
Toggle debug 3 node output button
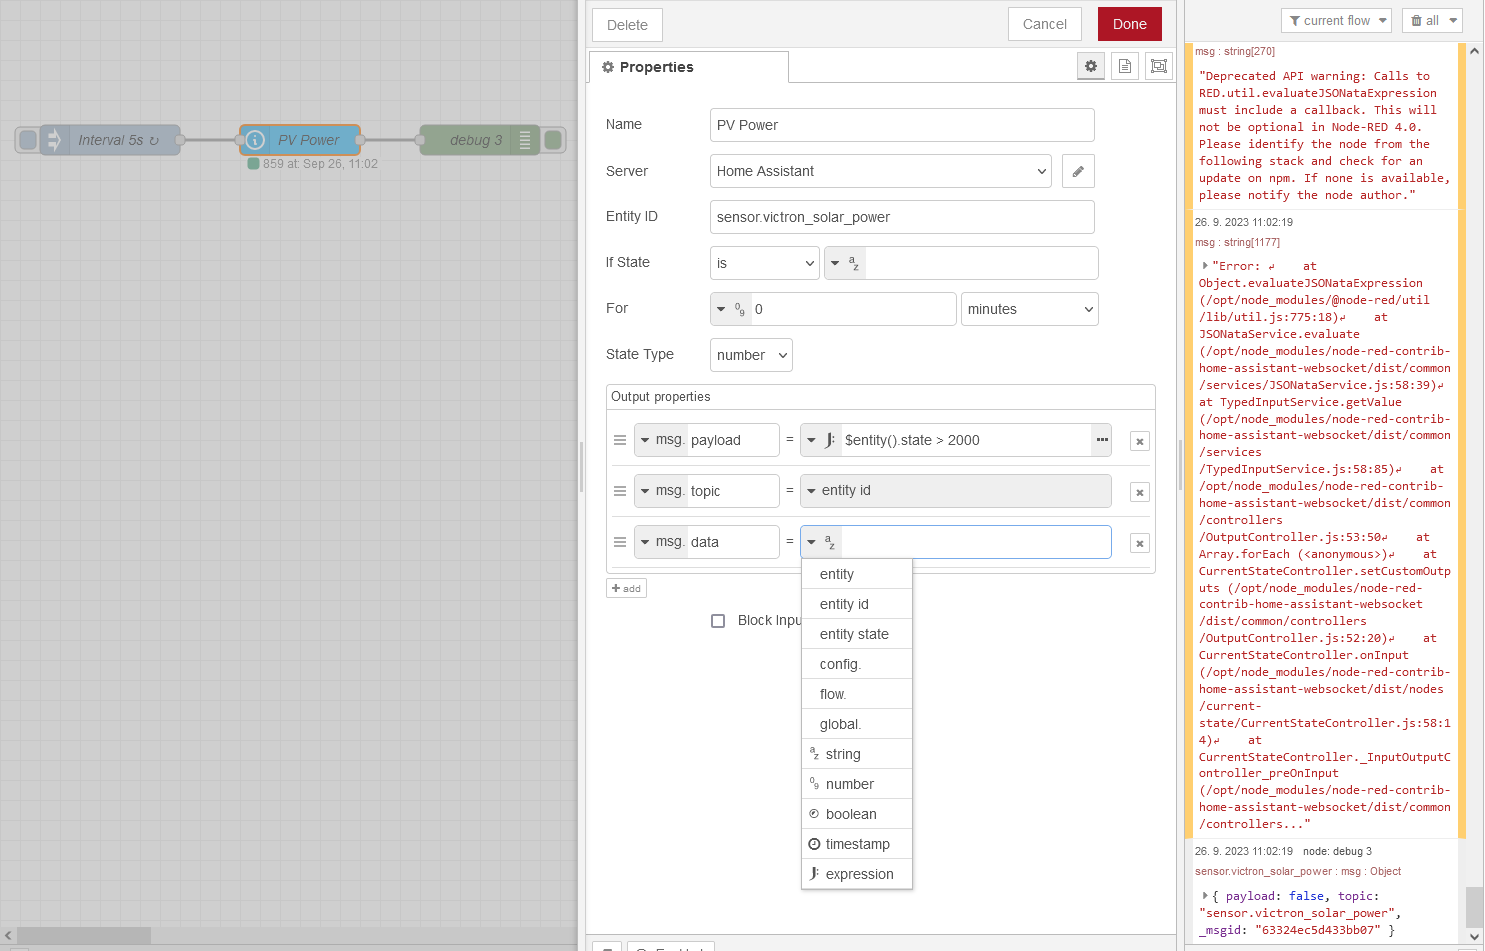(x=553, y=140)
